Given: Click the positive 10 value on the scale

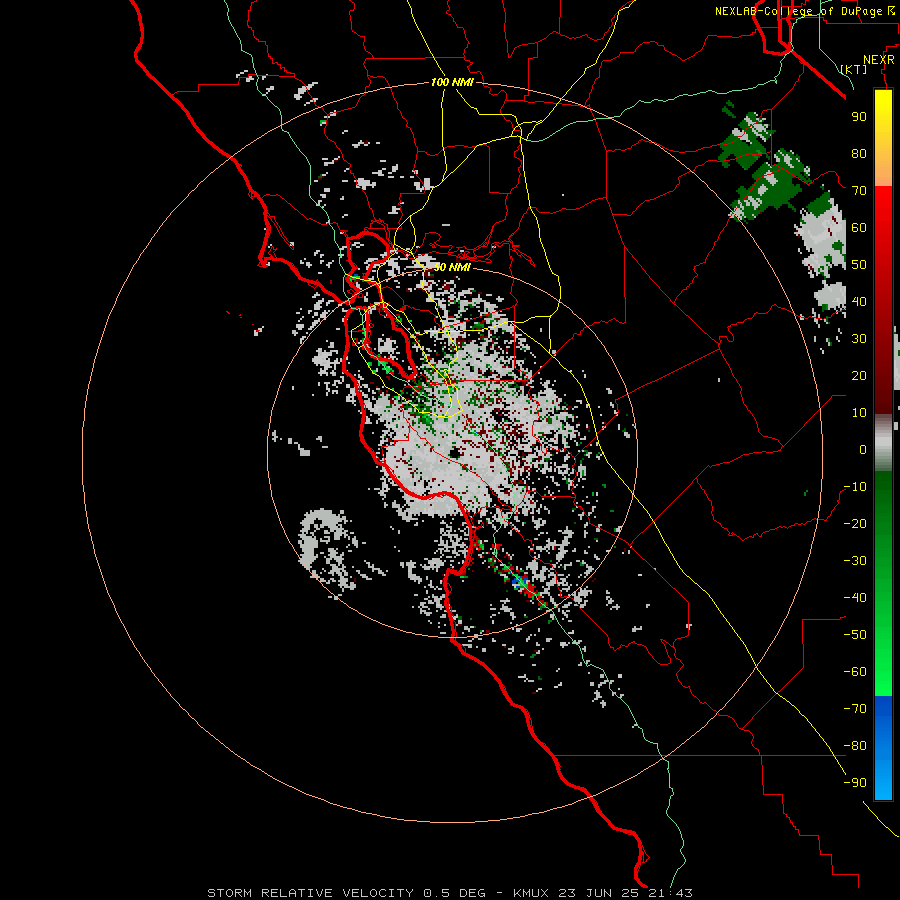Looking at the screenshot, I should pos(859,413).
